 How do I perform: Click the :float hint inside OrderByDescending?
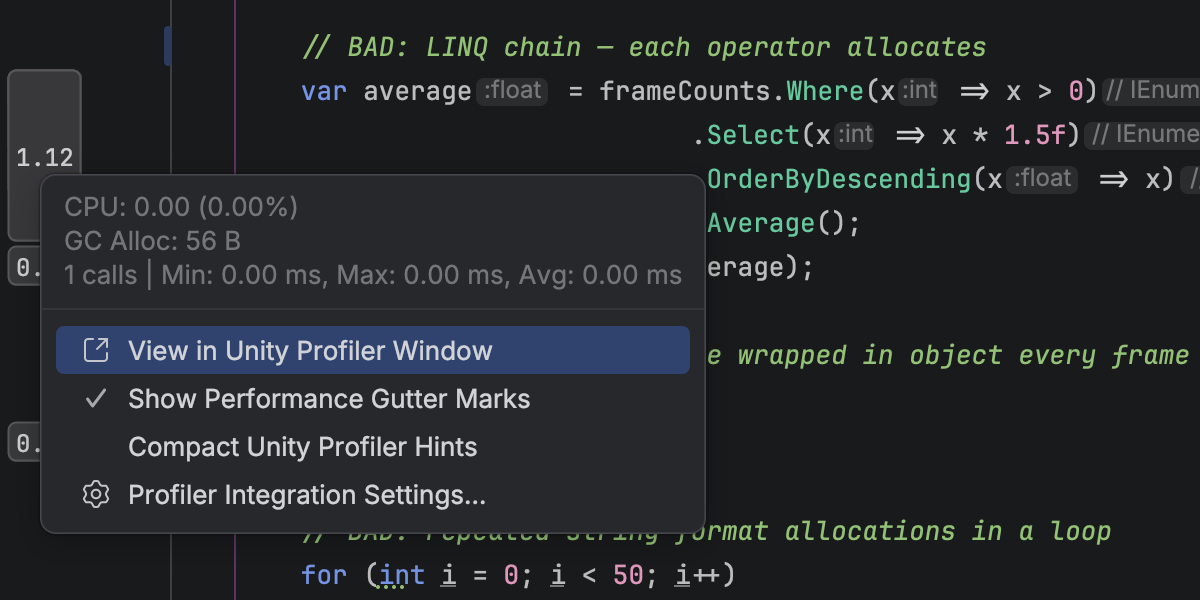pos(1042,179)
